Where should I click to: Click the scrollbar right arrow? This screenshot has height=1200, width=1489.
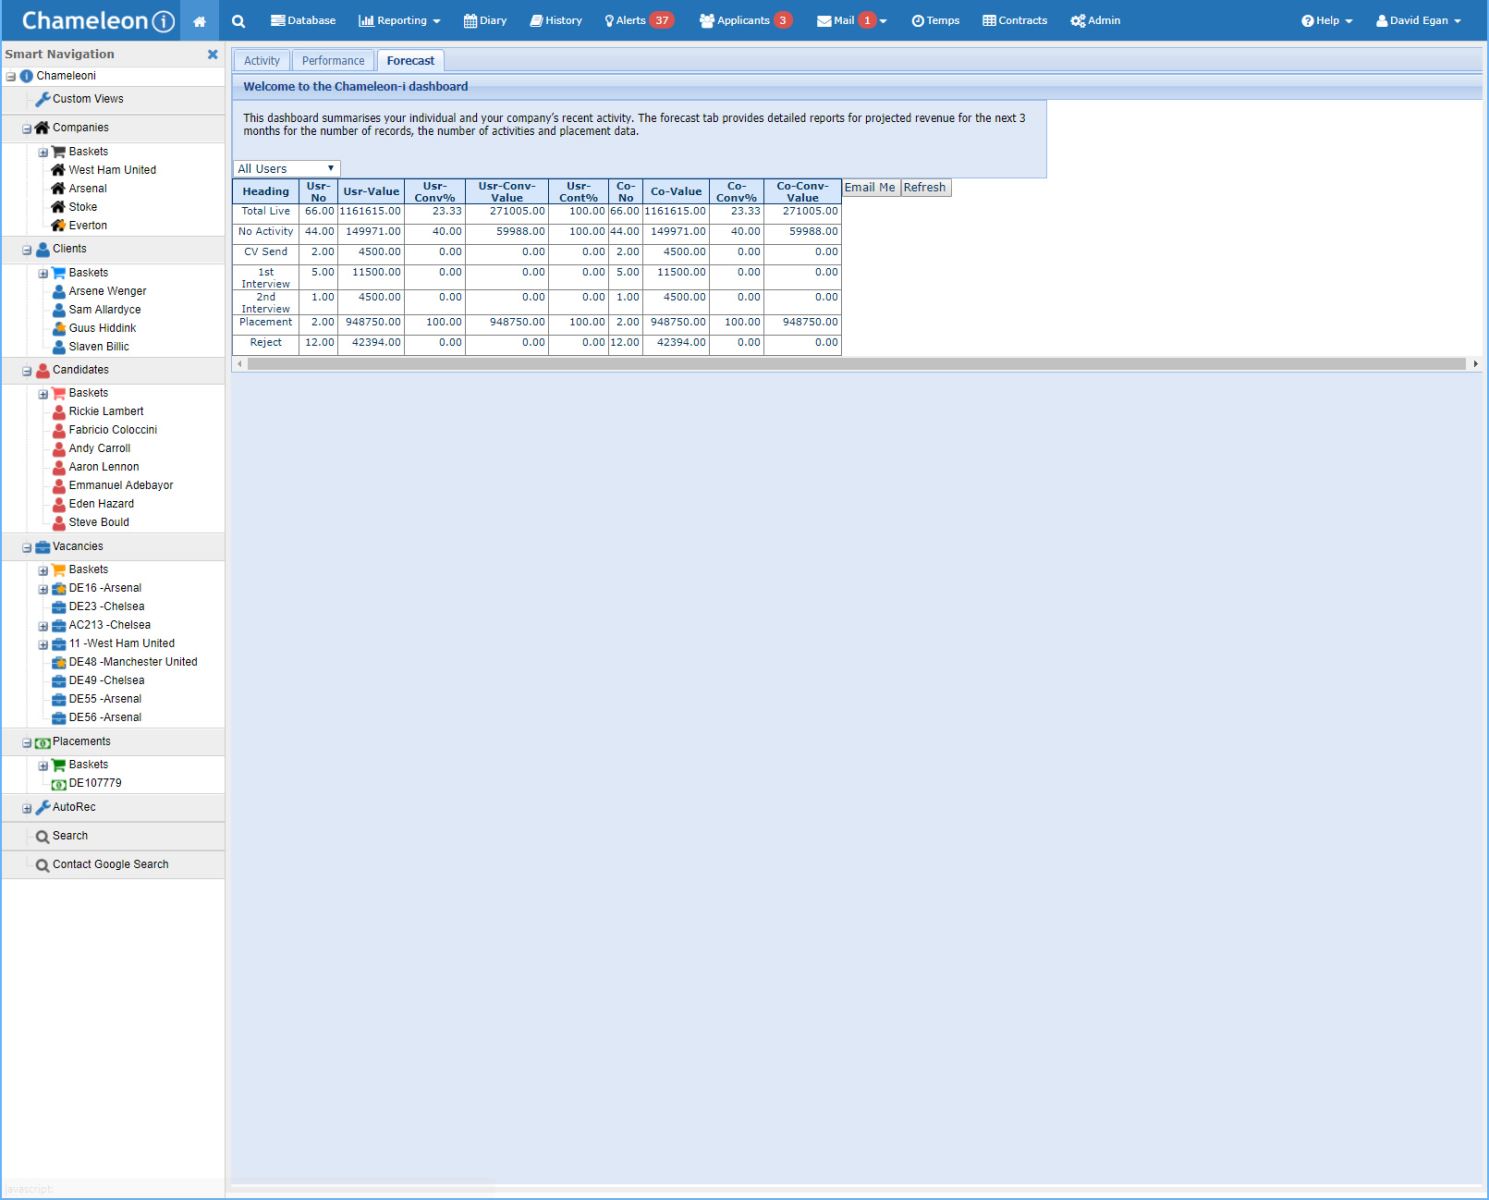[x=1475, y=364]
